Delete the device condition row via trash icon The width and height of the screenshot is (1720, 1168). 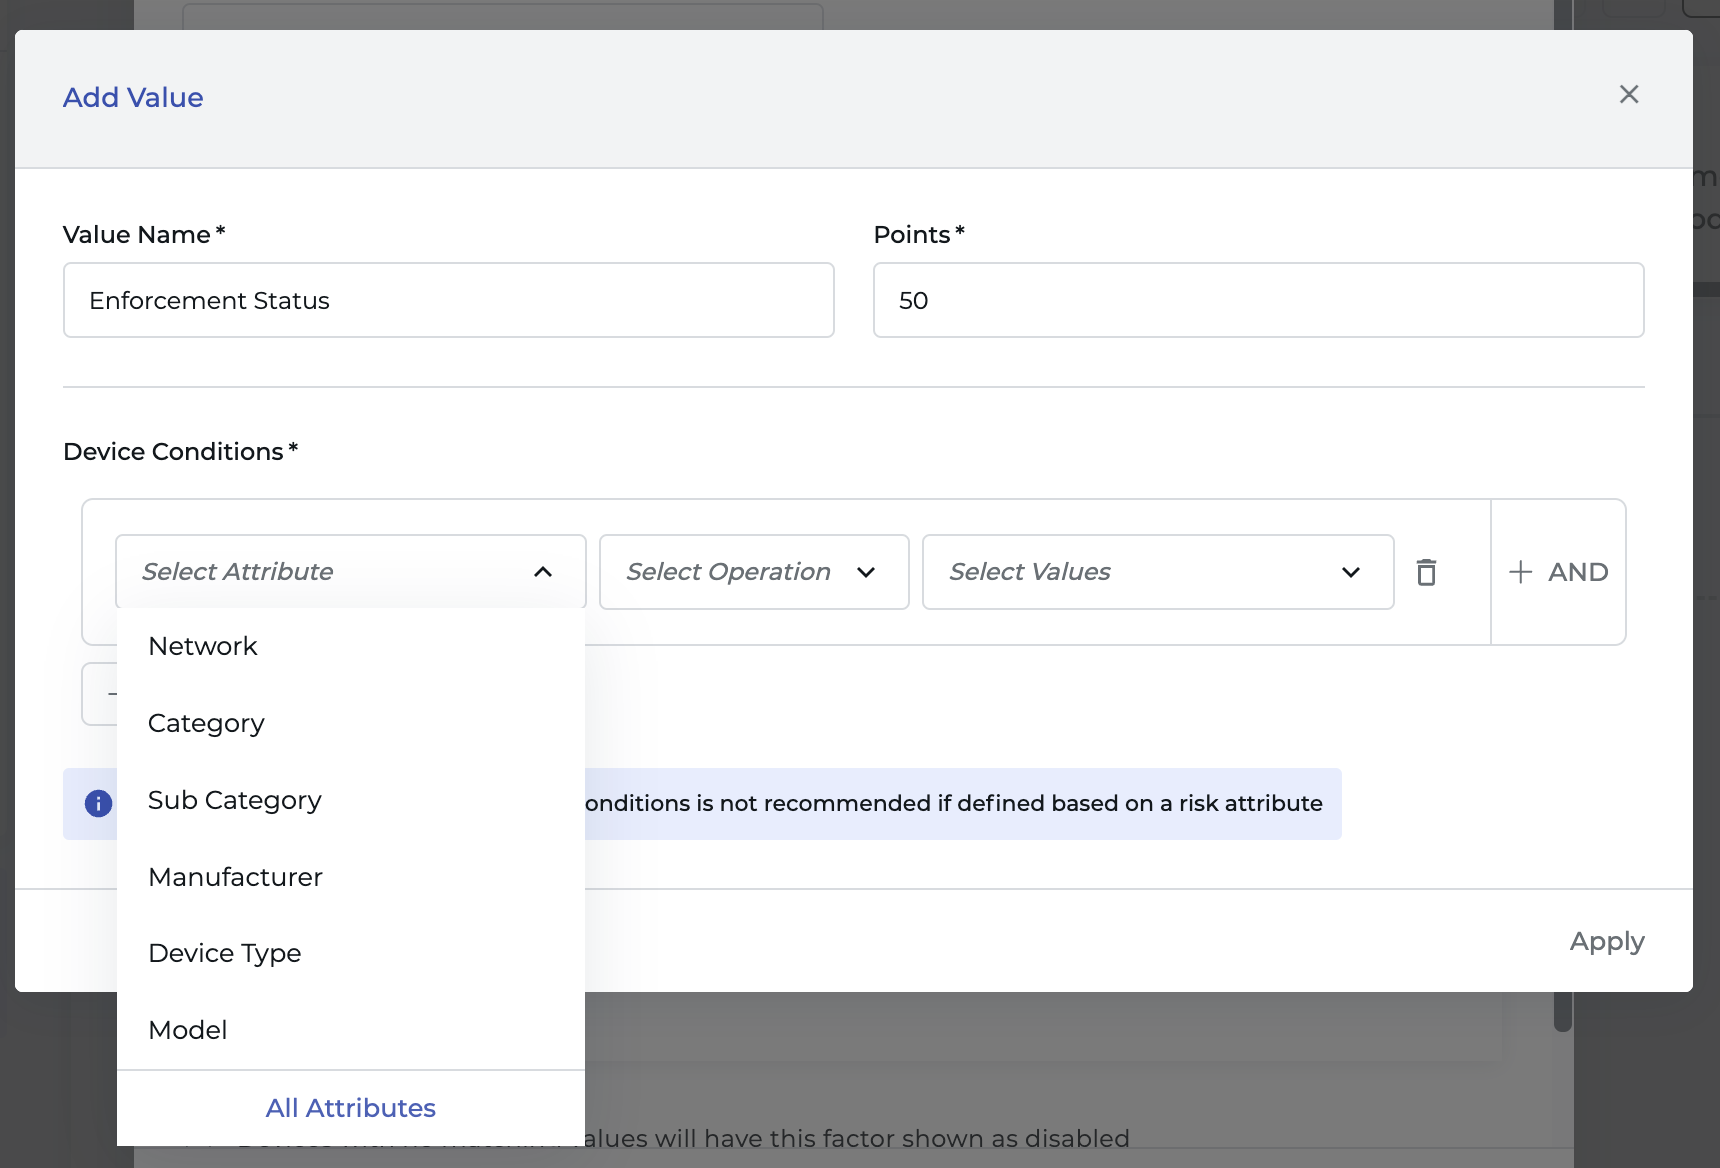[x=1426, y=572]
